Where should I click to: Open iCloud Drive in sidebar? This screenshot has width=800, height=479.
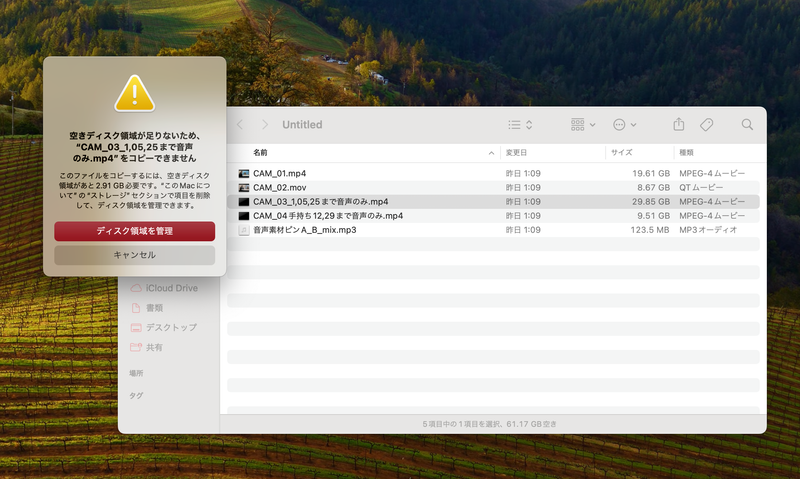(164, 288)
